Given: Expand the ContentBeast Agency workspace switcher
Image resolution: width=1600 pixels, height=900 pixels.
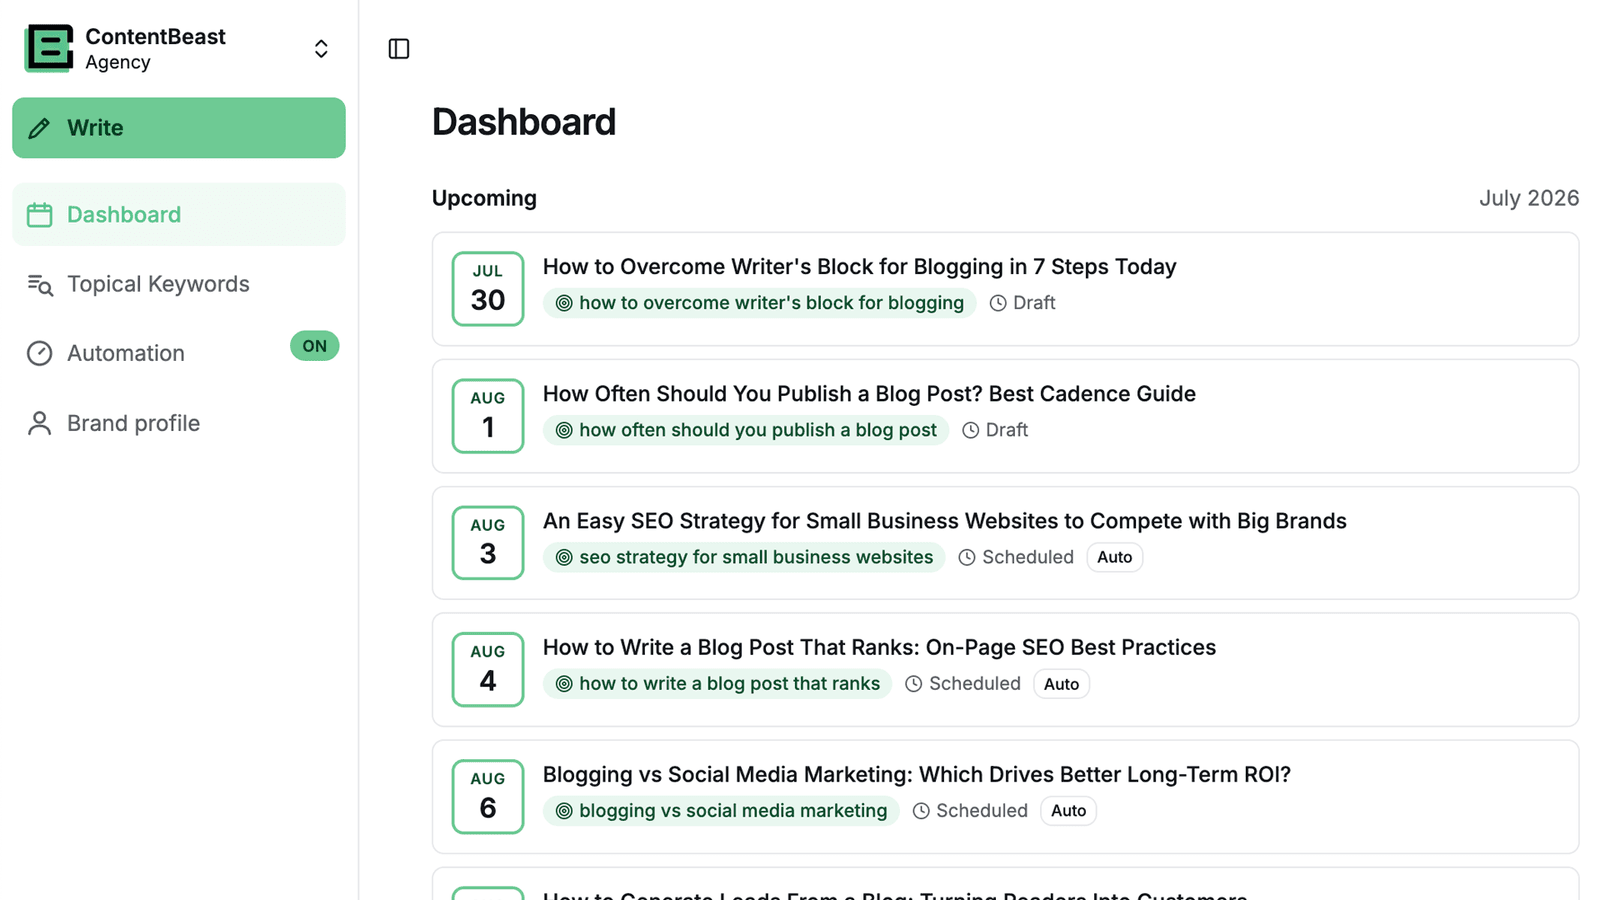Looking at the screenshot, I should coord(321,49).
